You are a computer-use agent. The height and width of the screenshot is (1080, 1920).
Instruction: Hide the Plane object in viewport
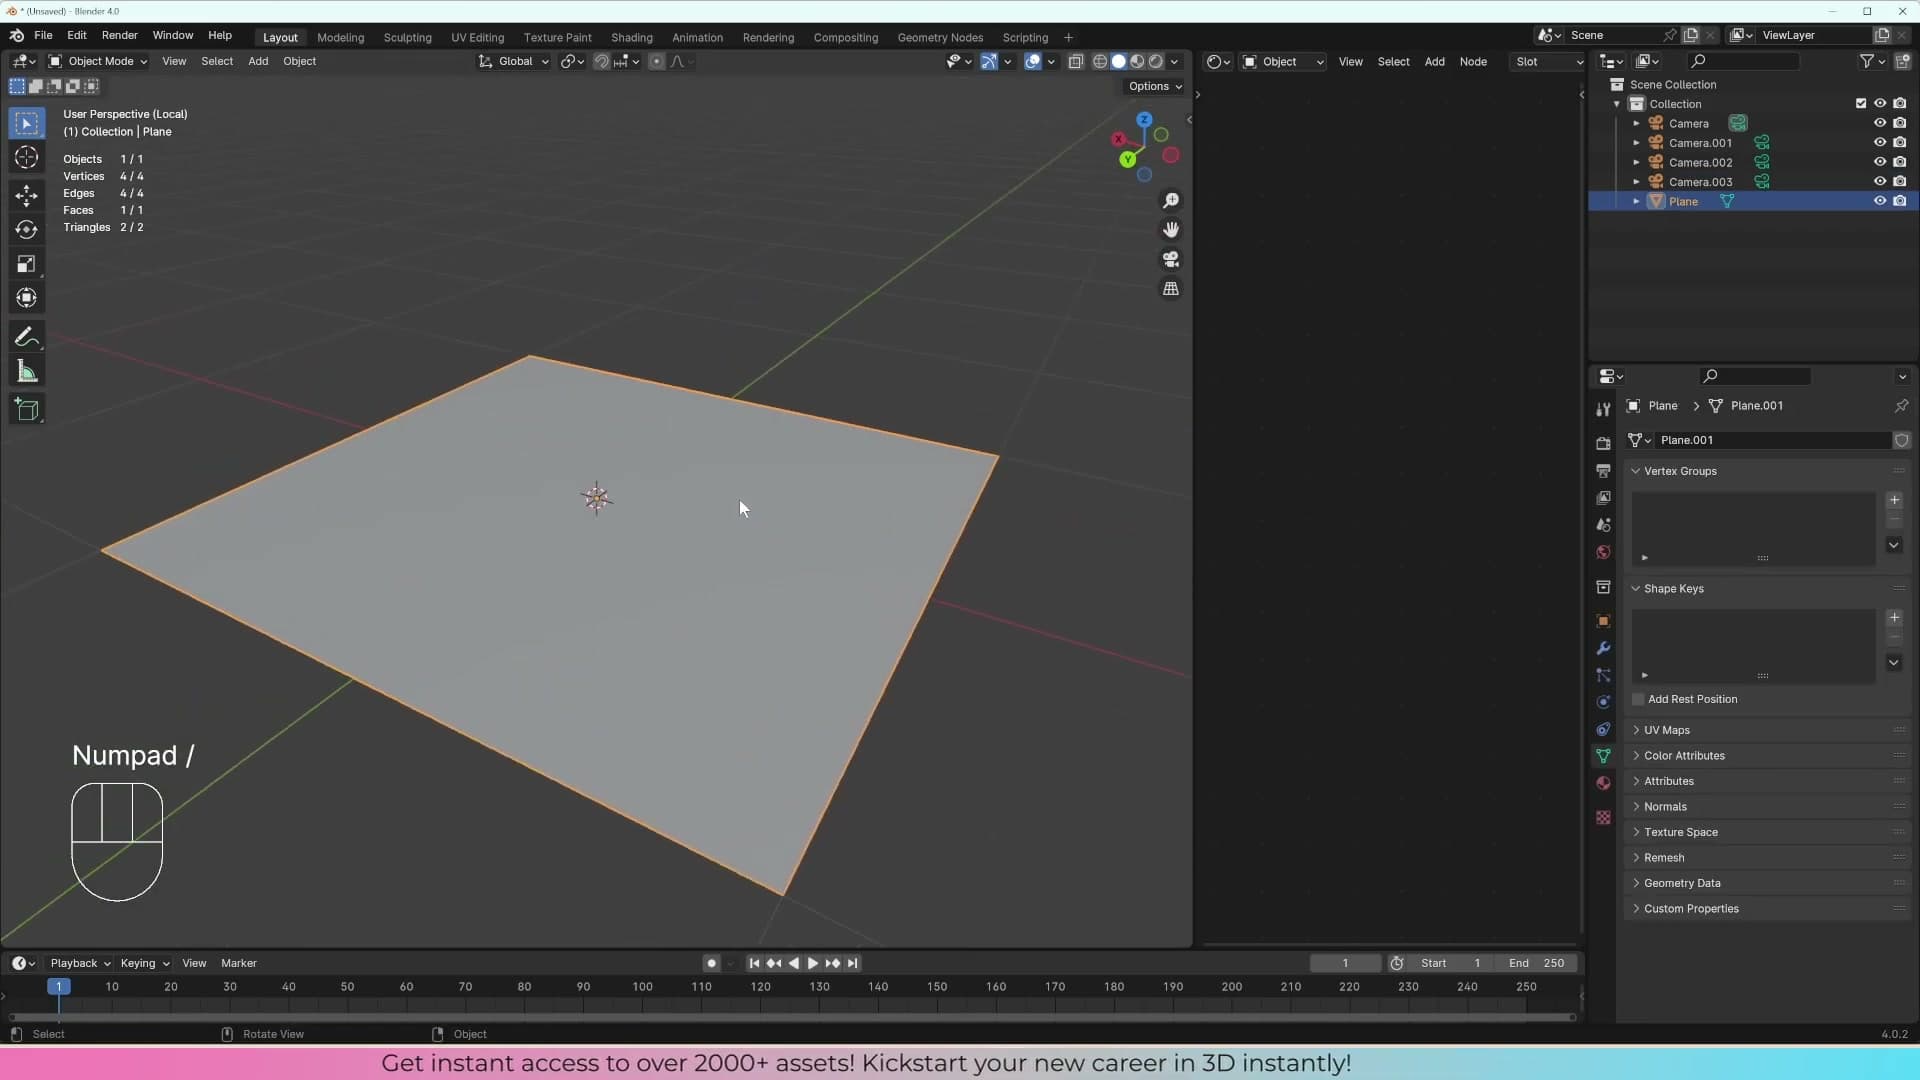[x=1880, y=201]
